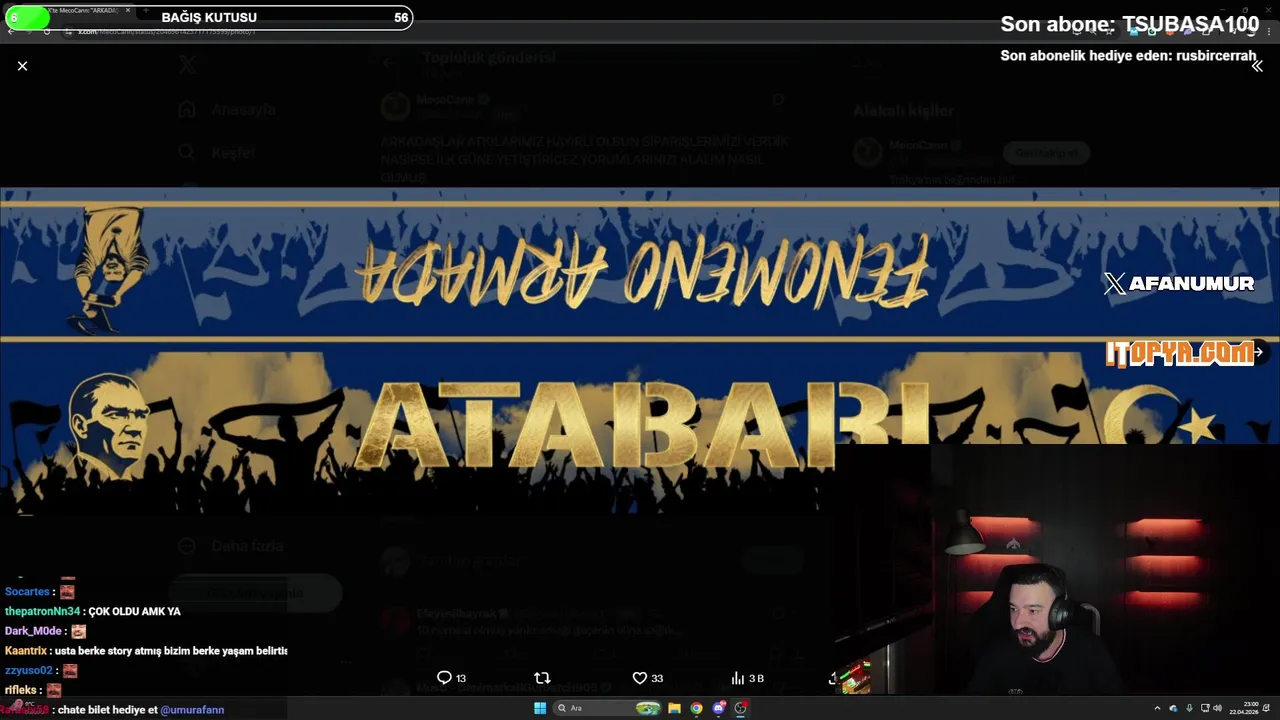This screenshot has width=1280, height=720.
Task: Close the MecoCann browser tab
Action: 128,10
